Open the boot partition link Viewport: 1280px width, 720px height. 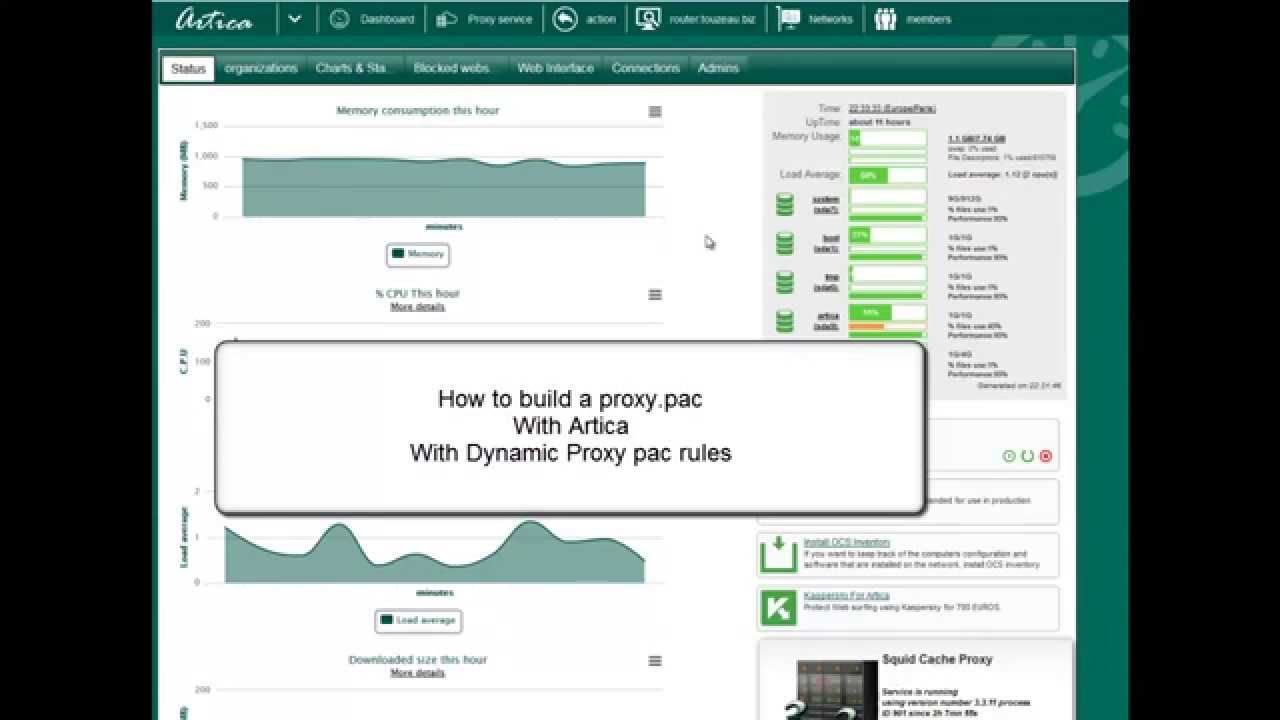tap(826, 243)
